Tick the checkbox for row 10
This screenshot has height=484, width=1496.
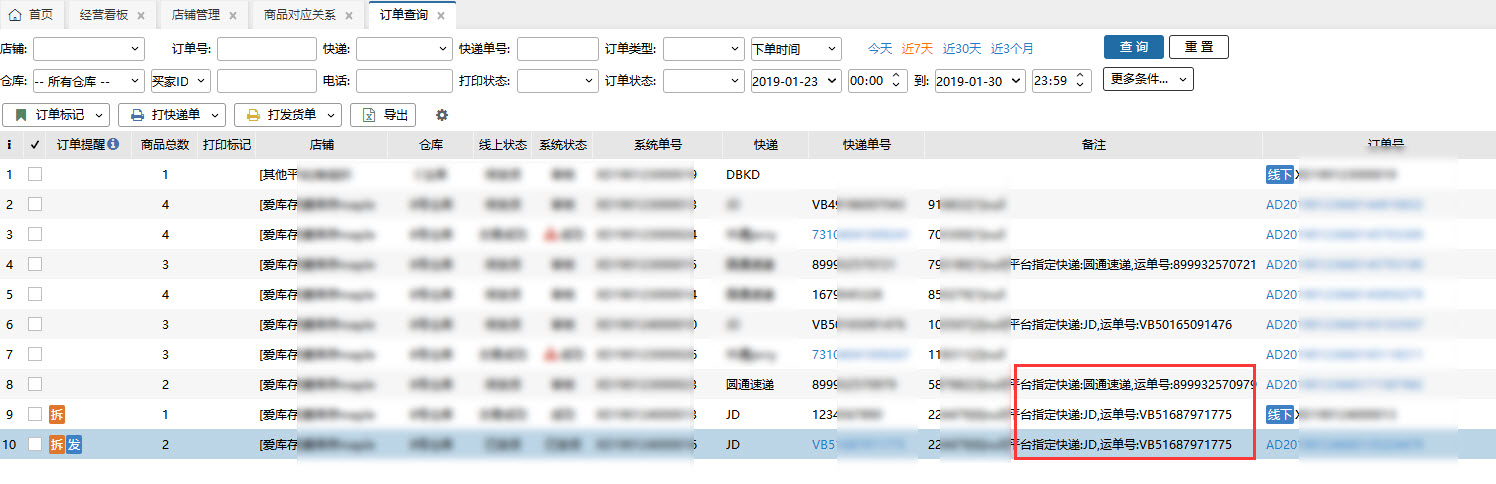[35, 444]
